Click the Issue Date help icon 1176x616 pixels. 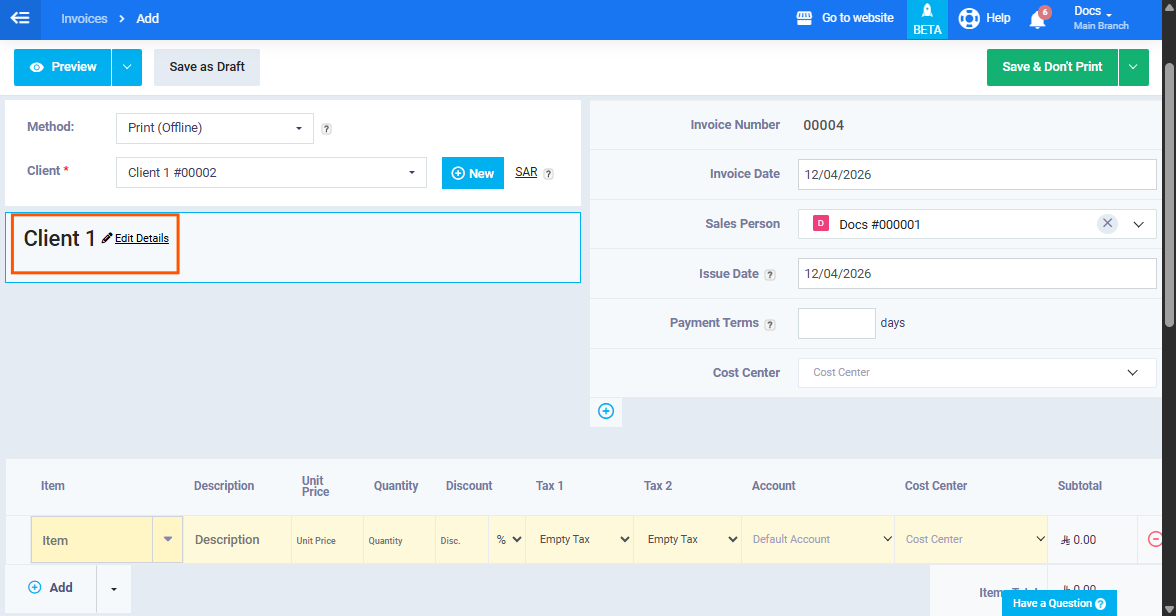coord(770,275)
